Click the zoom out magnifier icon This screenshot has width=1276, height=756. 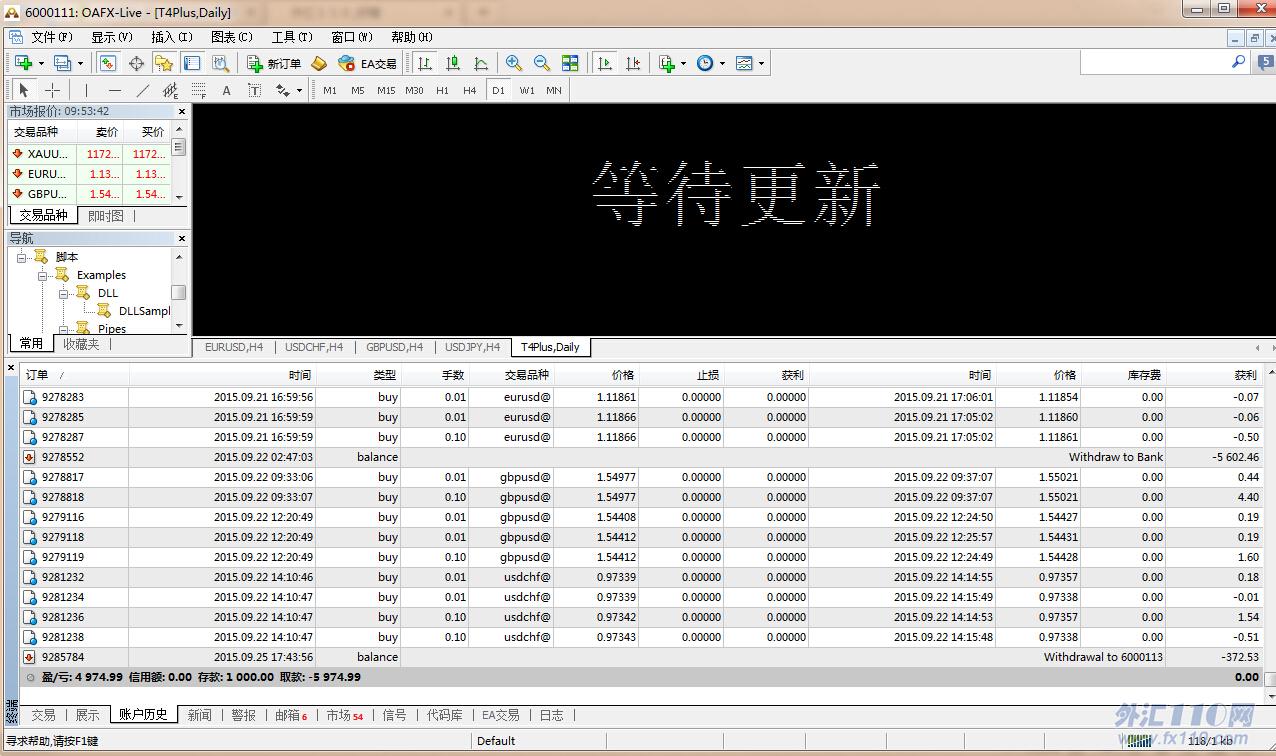tap(542, 63)
